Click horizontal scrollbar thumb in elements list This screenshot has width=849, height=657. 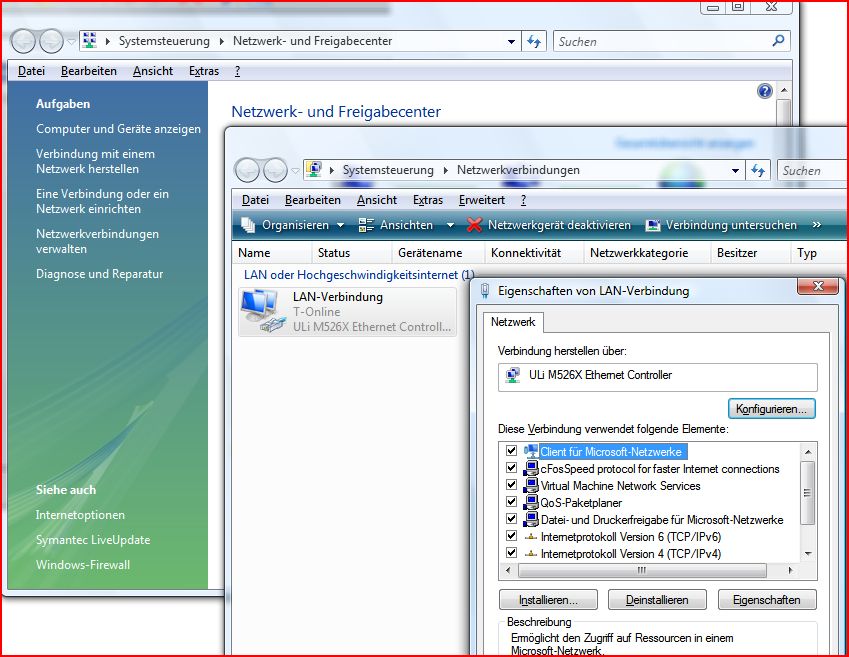coord(642,570)
